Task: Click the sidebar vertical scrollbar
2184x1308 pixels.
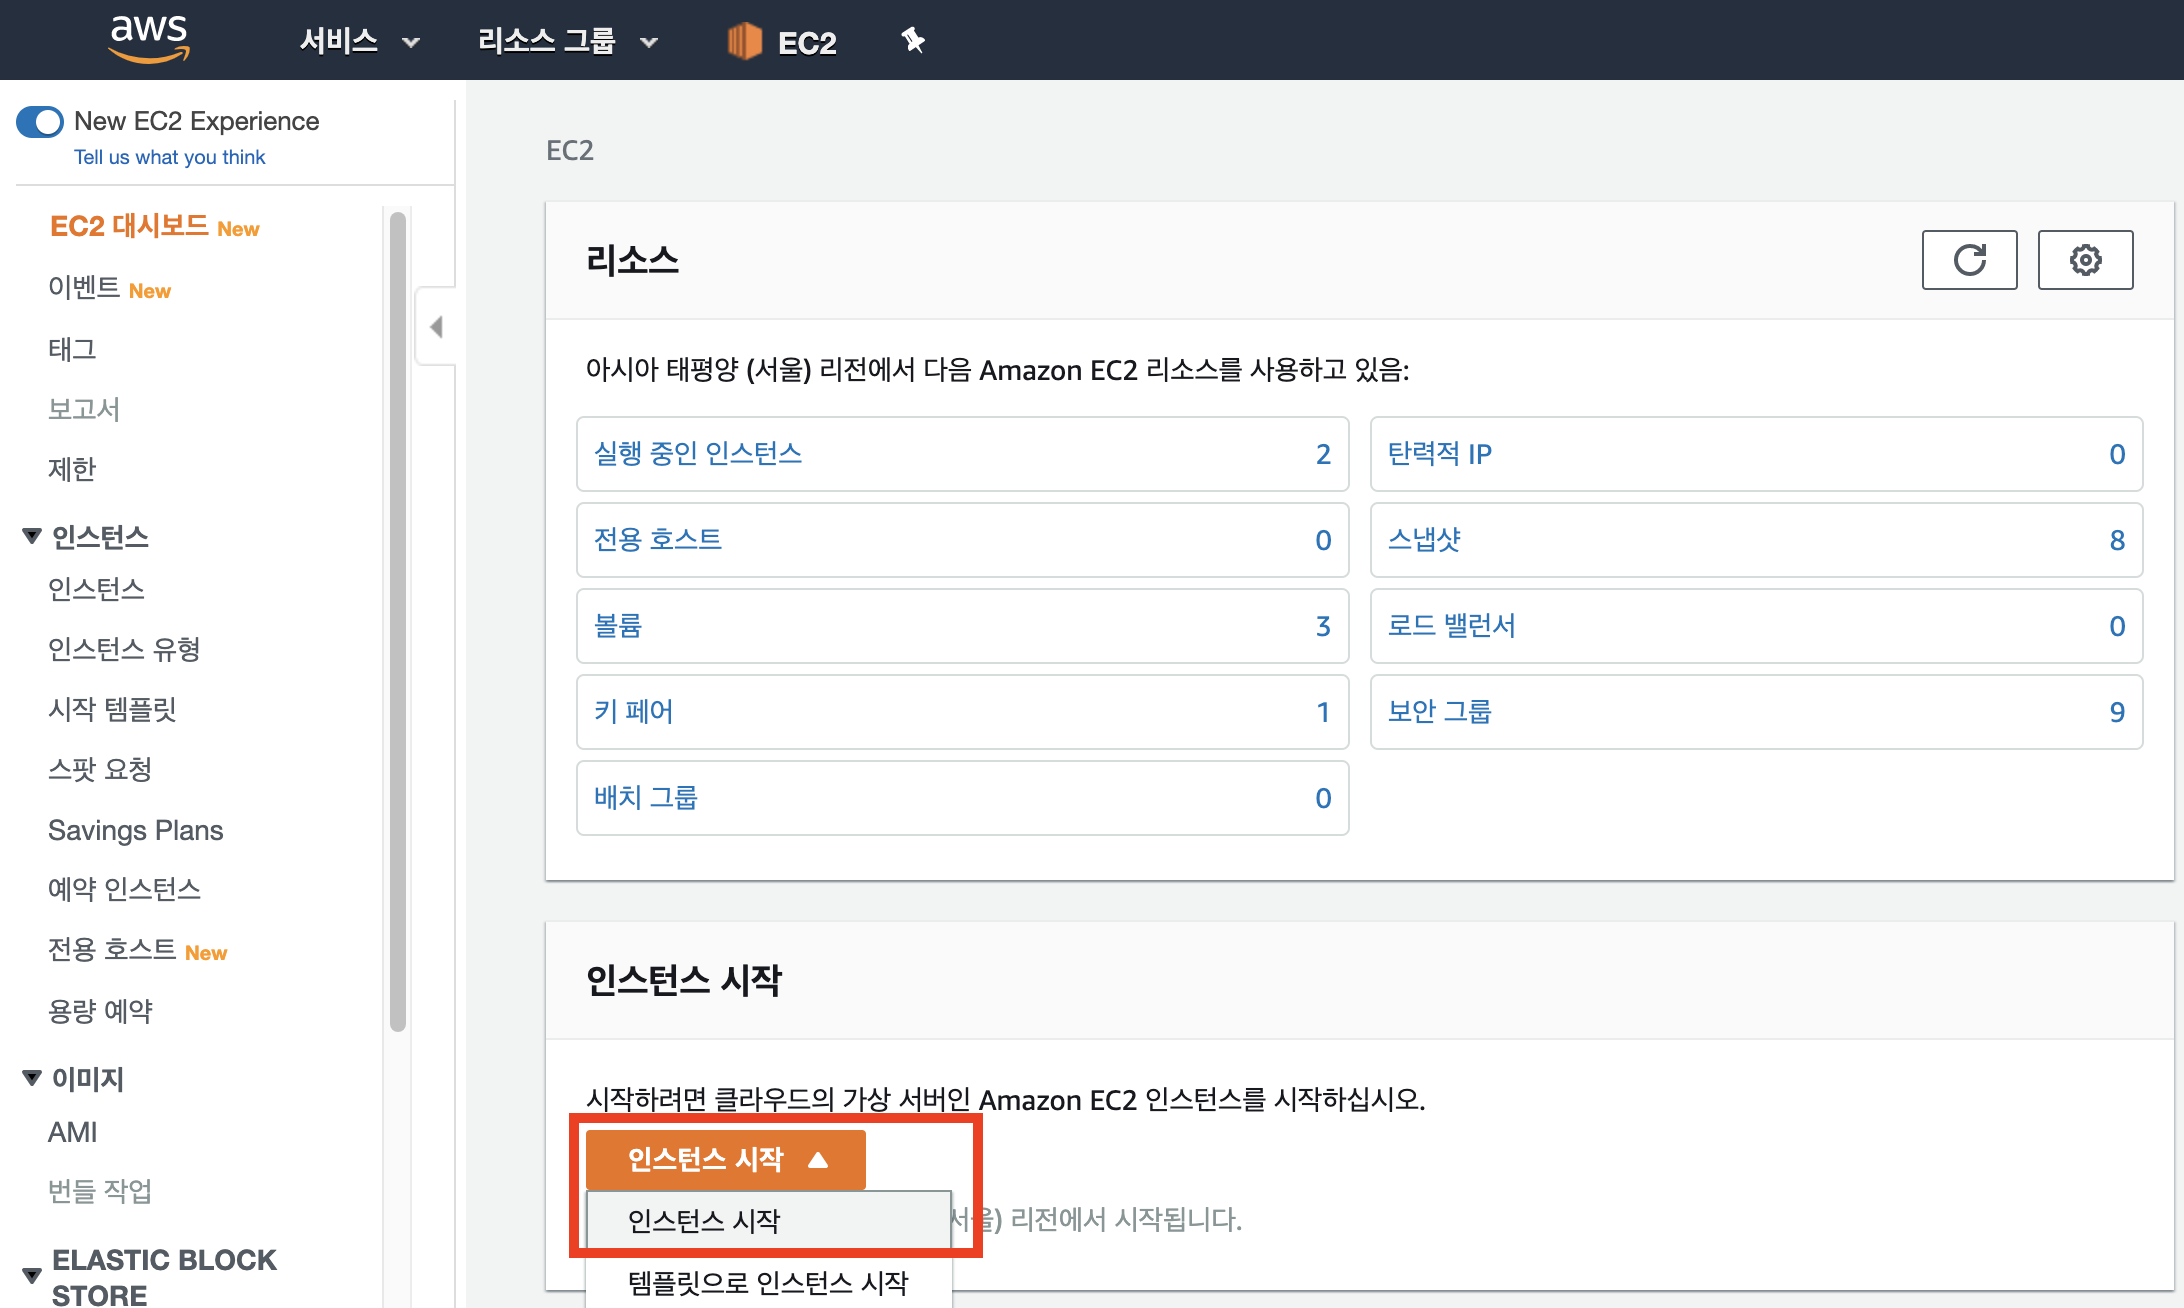Action: [x=398, y=620]
